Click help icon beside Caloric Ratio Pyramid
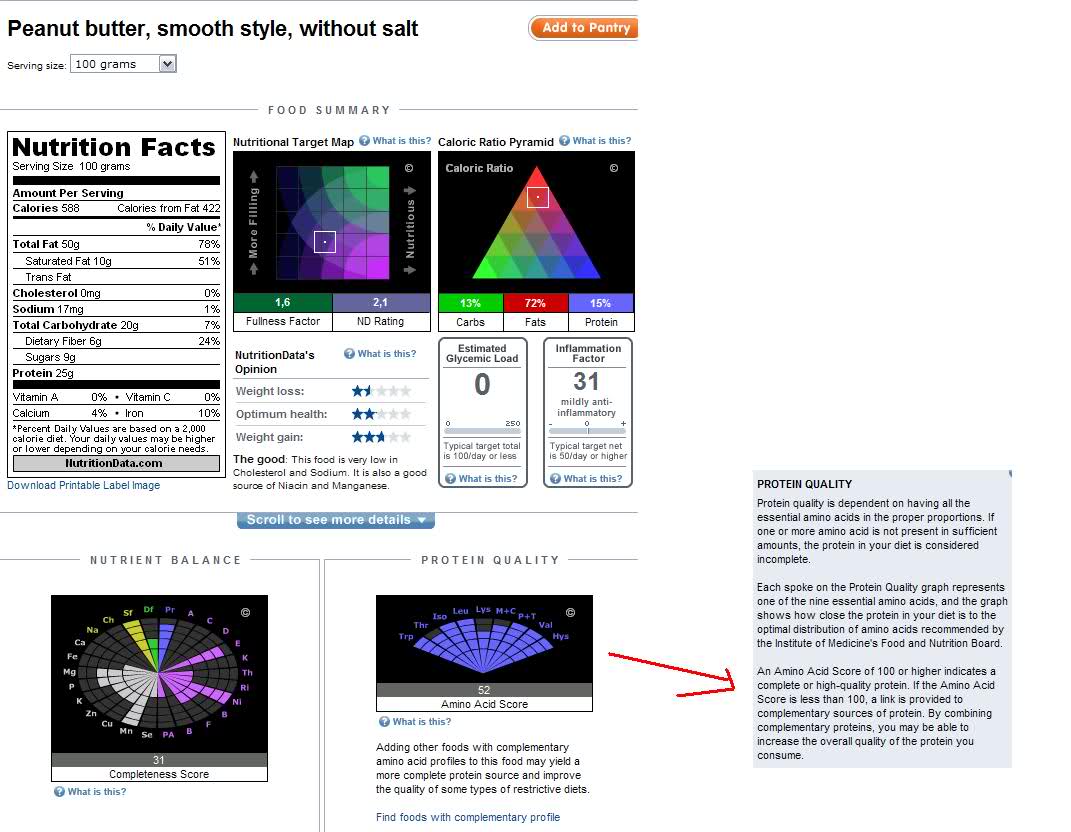1071x832 pixels. click(x=565, y=141)
